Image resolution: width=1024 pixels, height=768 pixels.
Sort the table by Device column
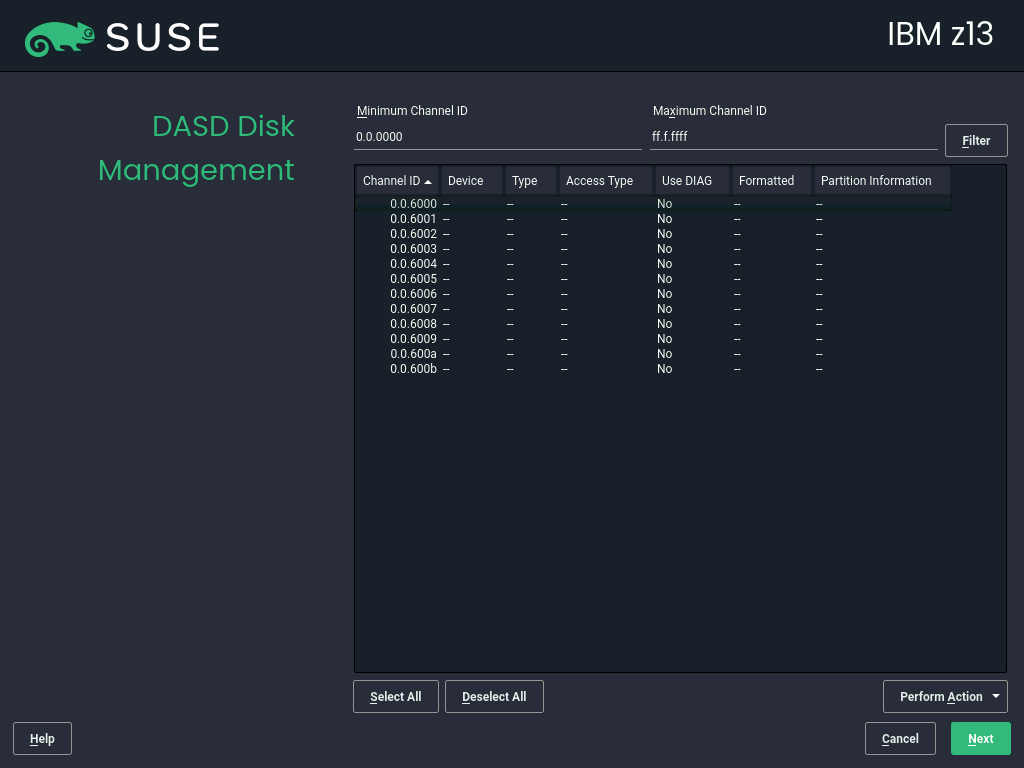(465, 181)
